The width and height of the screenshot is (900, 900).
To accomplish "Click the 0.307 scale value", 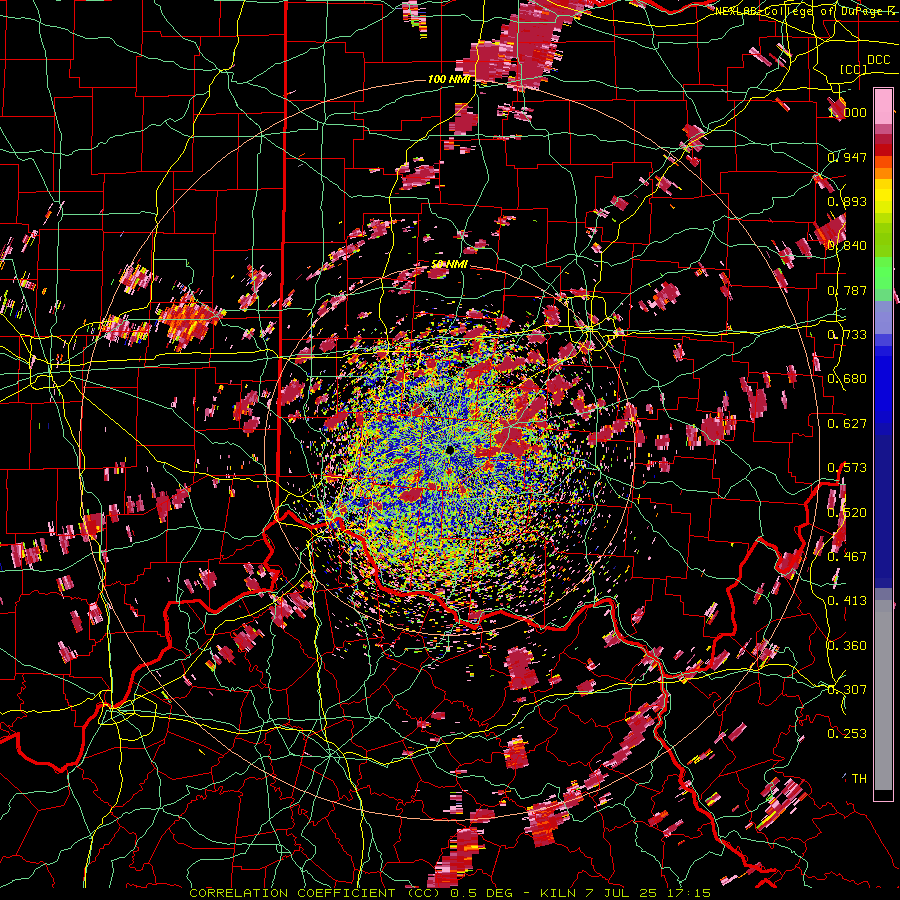I will (x=847, y=690).
